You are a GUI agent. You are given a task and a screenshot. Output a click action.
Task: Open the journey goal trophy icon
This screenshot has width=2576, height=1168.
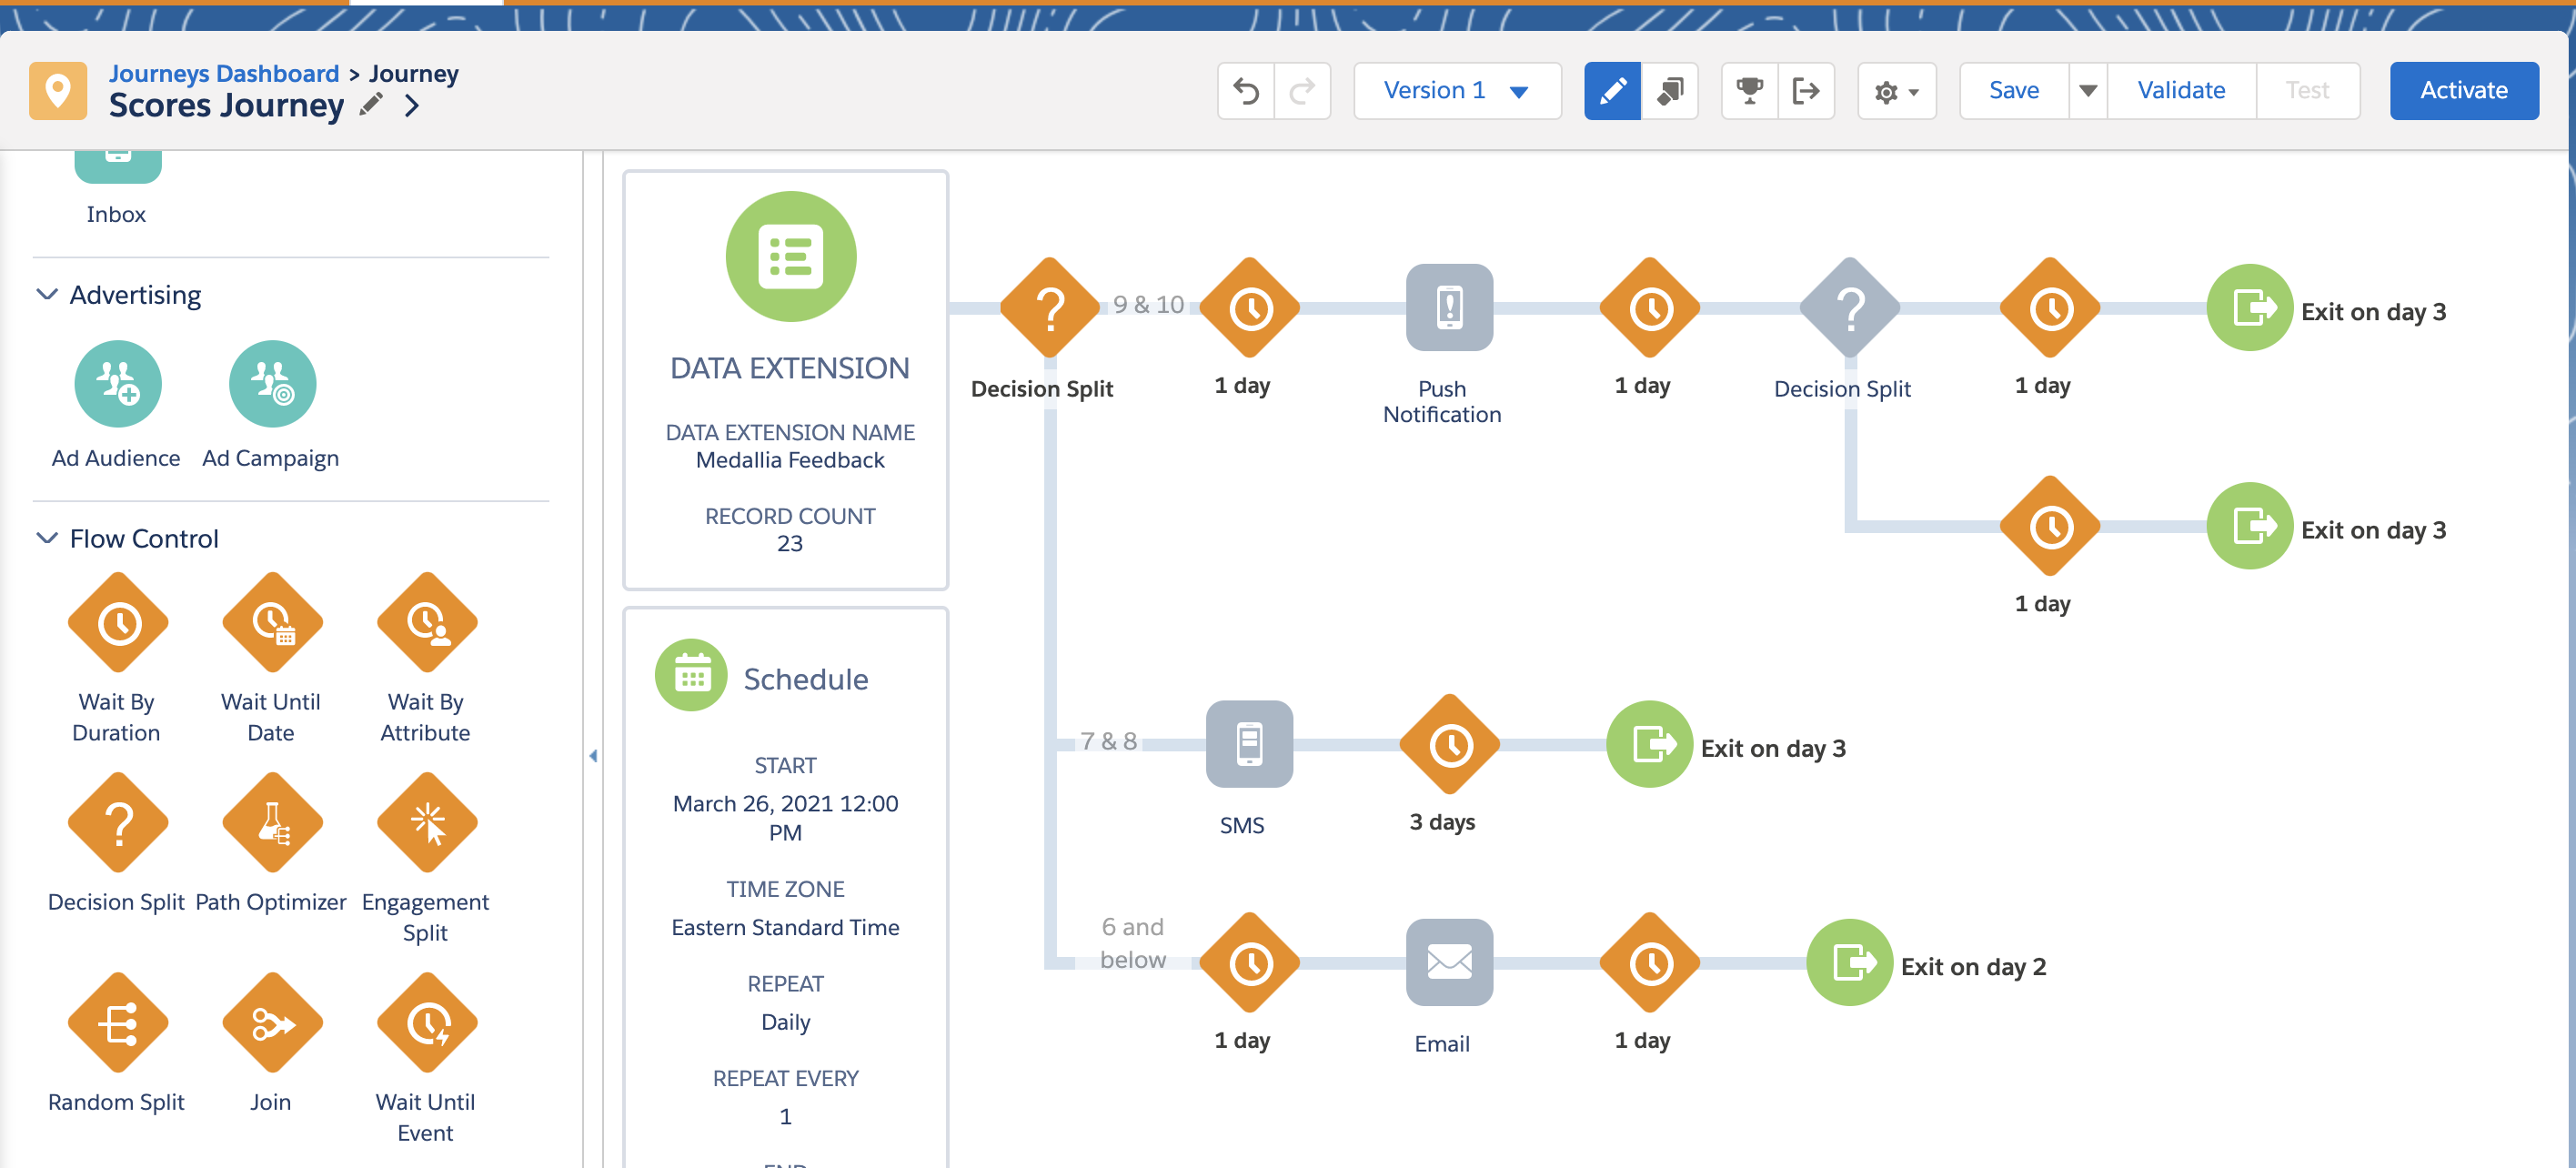[x=1749, y=91]
